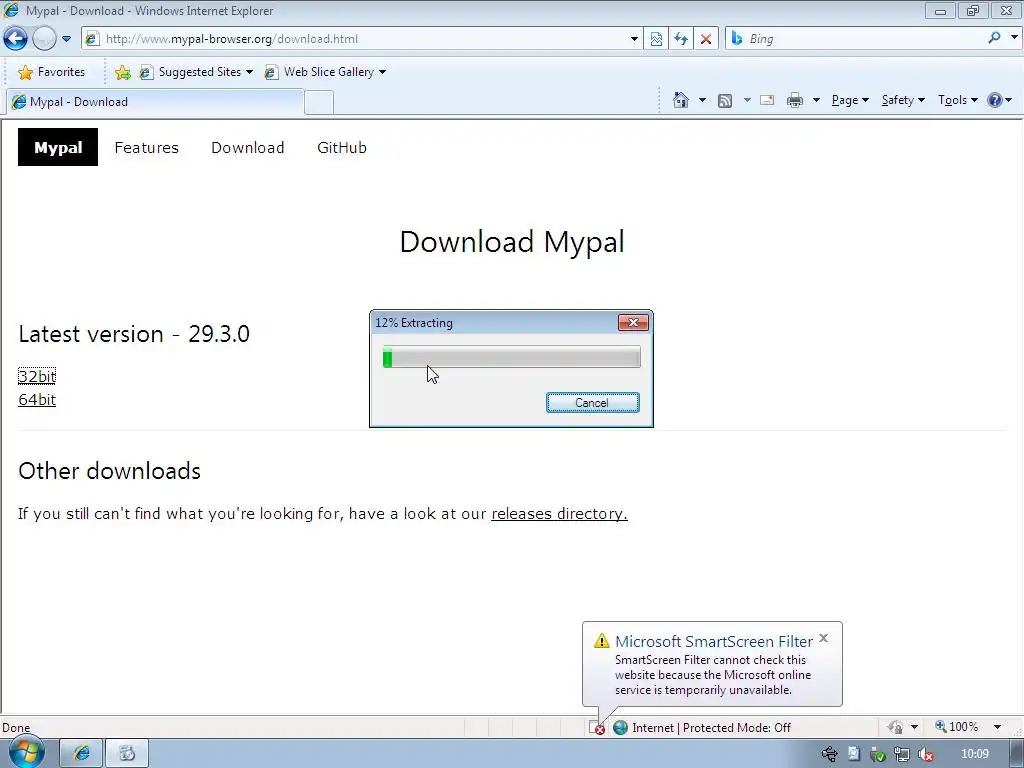Click the Latest version - 29.3.0 text
1024x768 pixels.
point(134,334)
